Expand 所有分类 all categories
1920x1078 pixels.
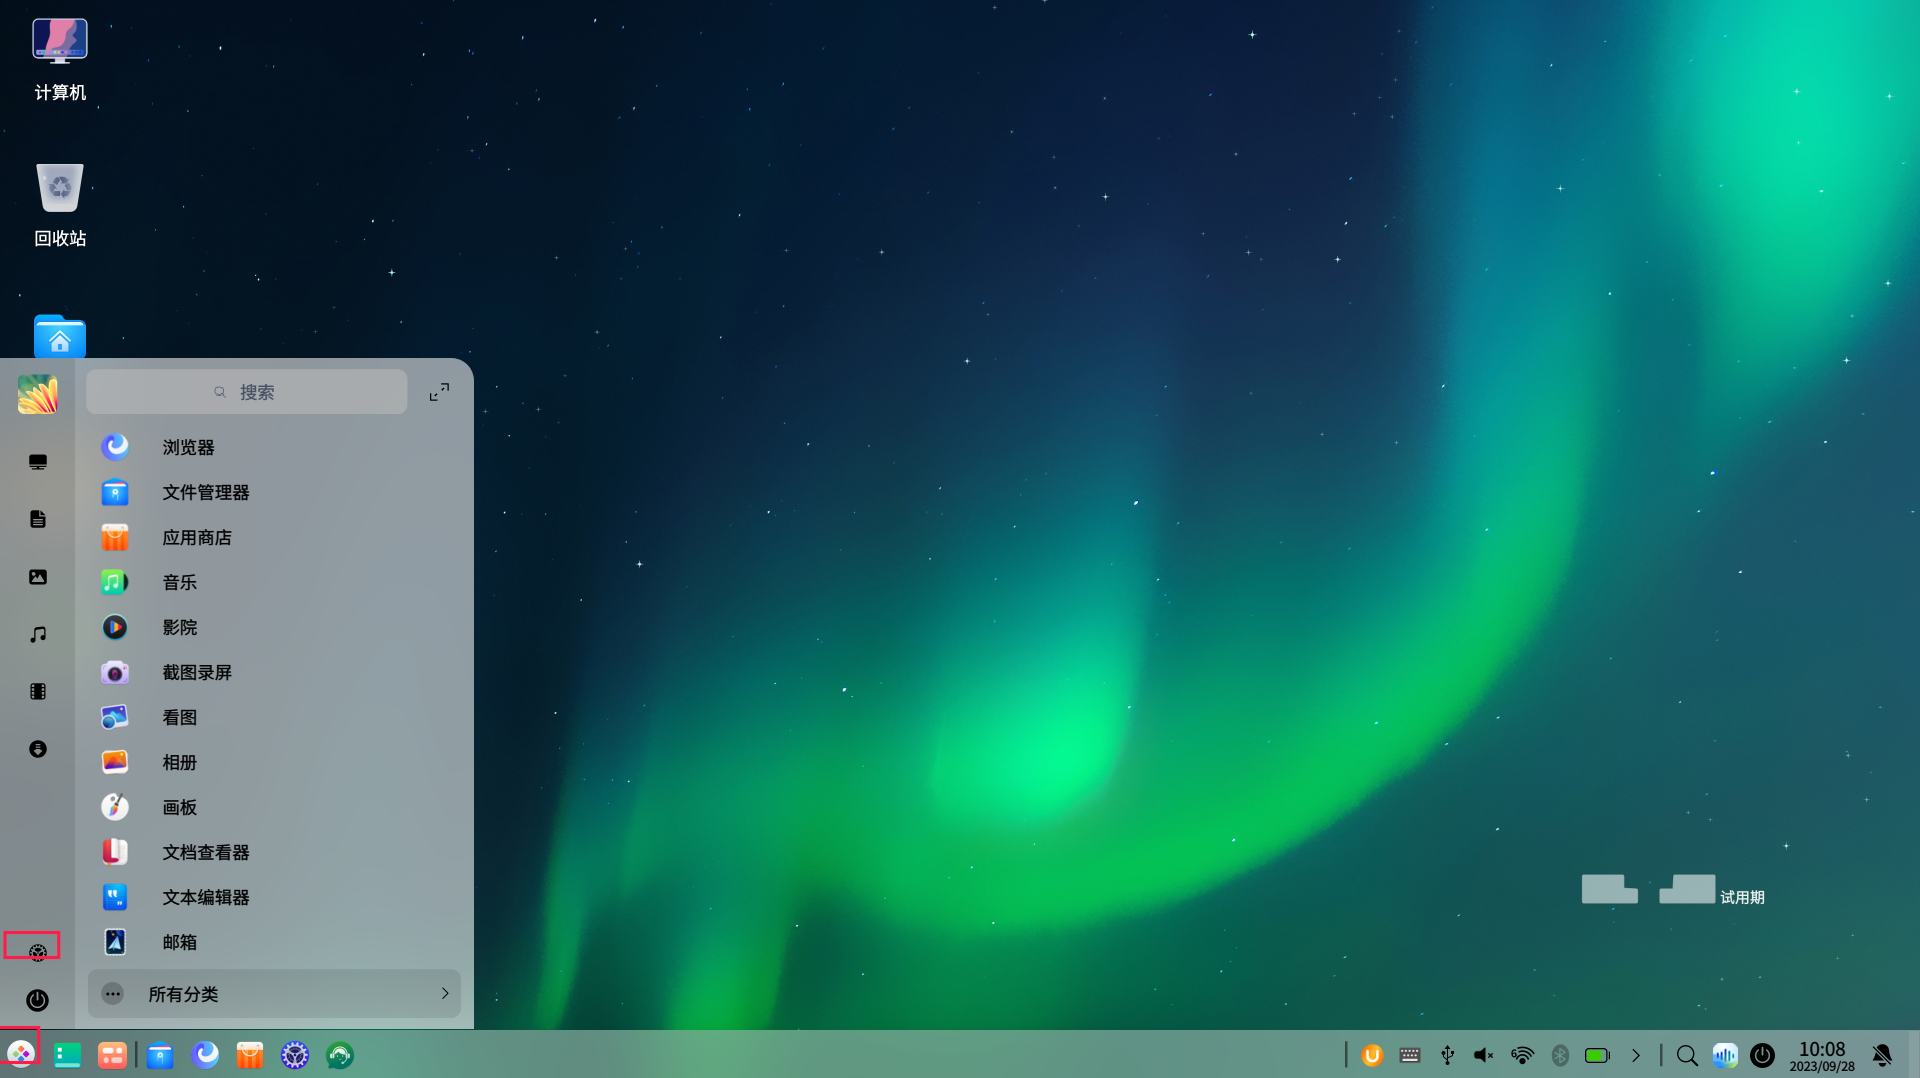[274, 994]
